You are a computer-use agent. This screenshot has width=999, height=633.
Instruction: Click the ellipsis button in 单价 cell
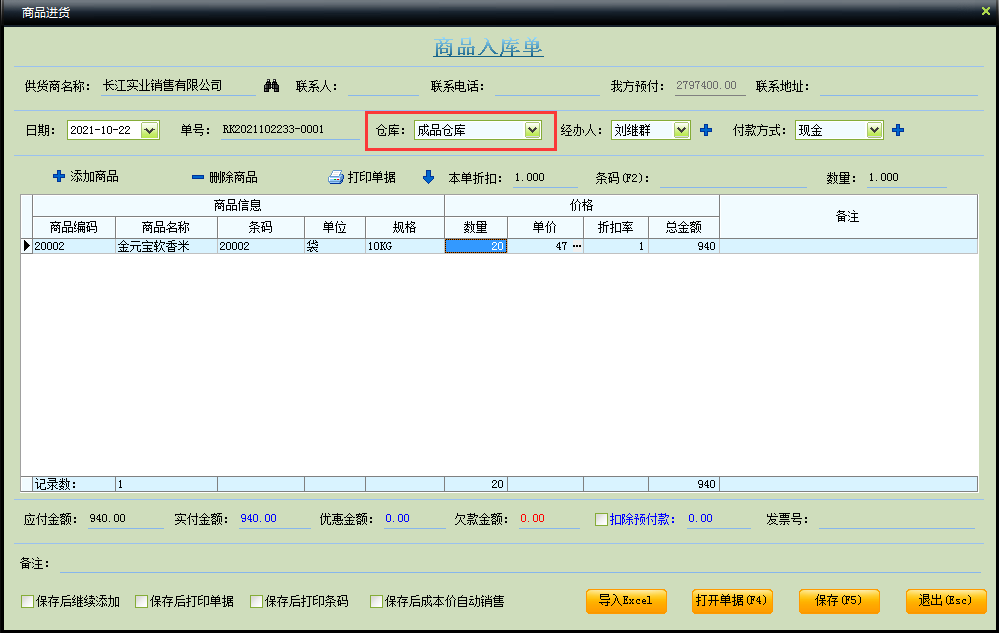(577, 246)
